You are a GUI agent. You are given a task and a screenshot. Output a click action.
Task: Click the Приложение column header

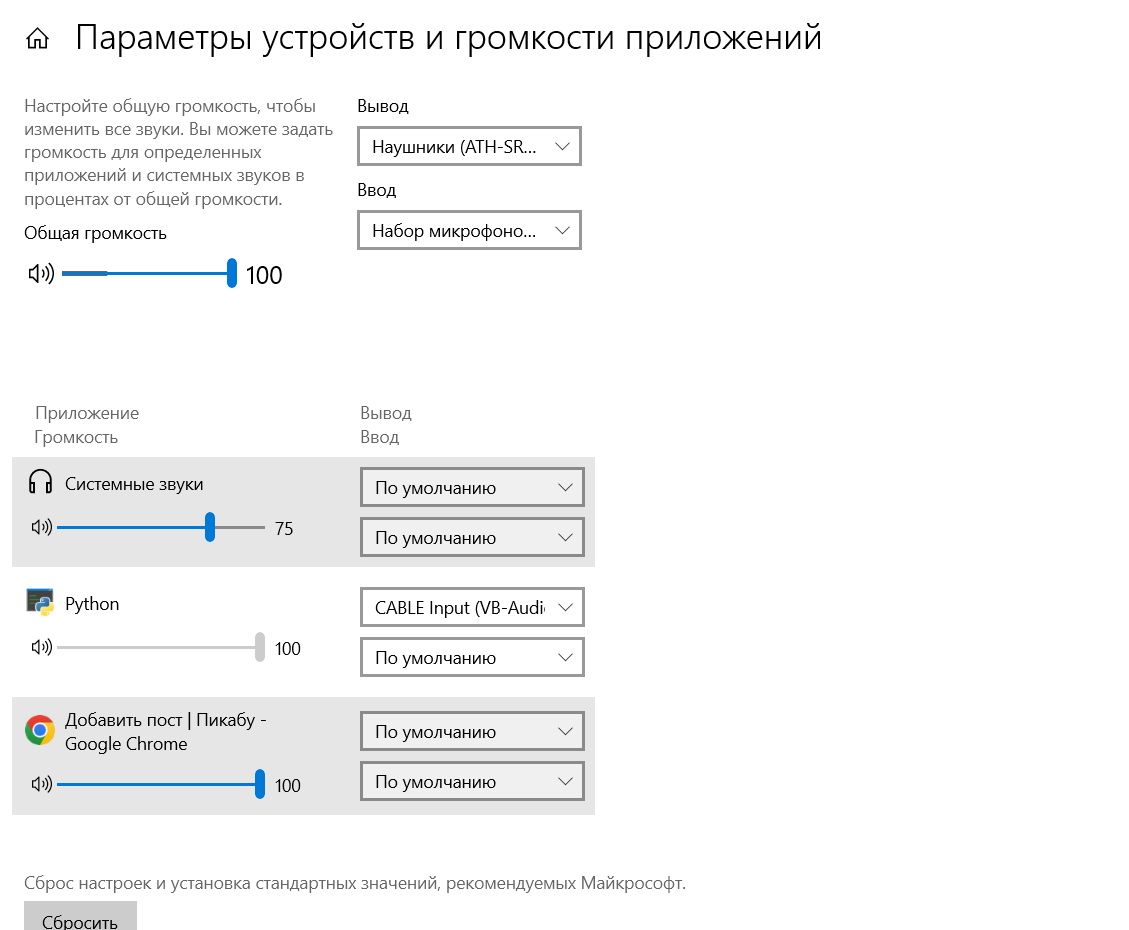click(x=87, y=413)
